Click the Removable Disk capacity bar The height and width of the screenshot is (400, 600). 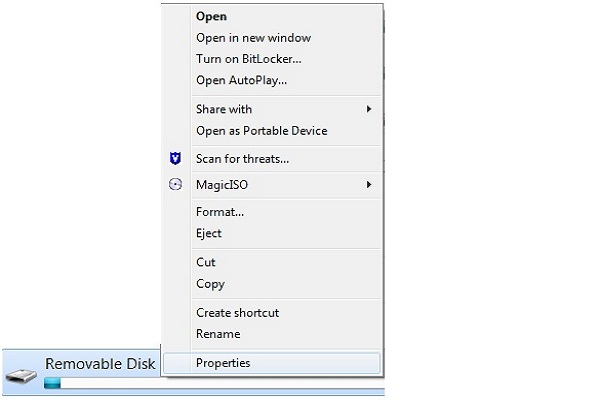tap(100, 383)
